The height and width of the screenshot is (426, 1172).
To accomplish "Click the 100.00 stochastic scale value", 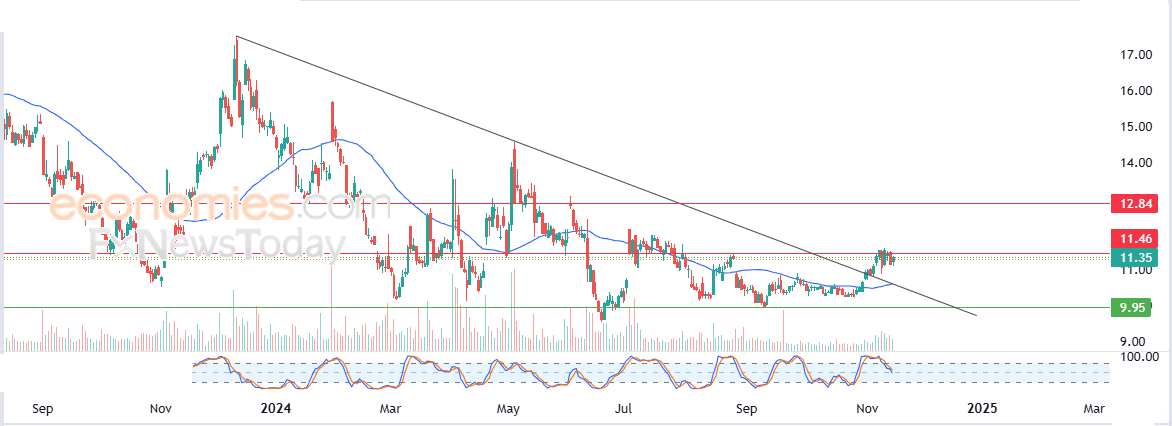I will [1141, 357].
